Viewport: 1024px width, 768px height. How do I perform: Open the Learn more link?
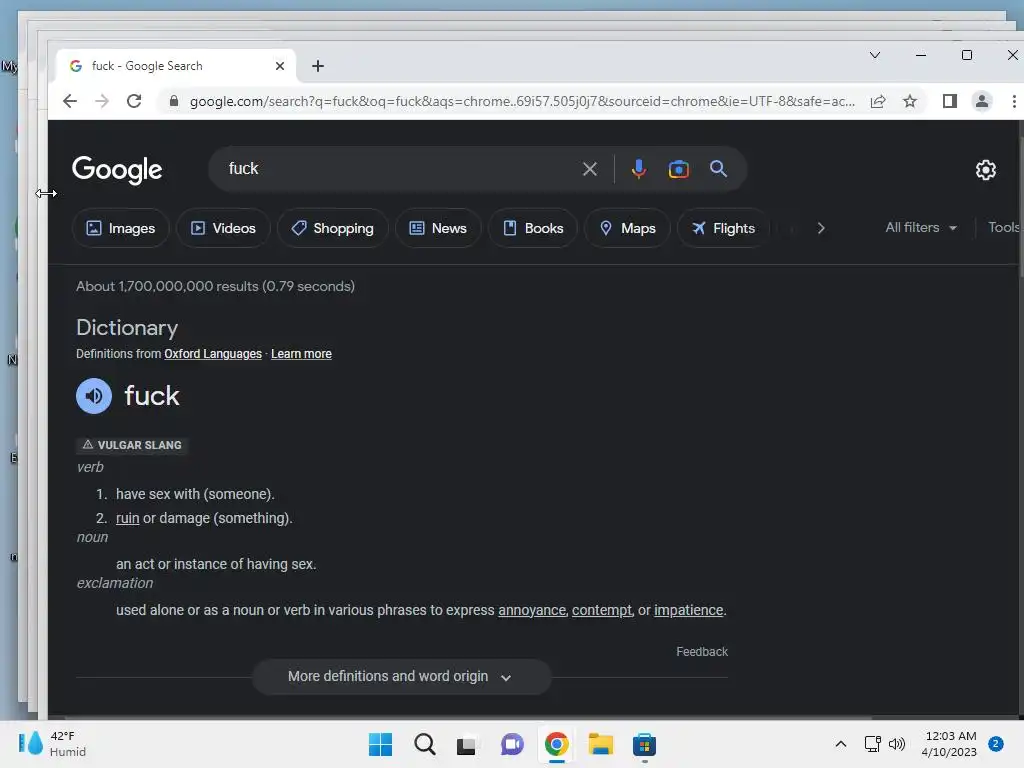point(301,354)
